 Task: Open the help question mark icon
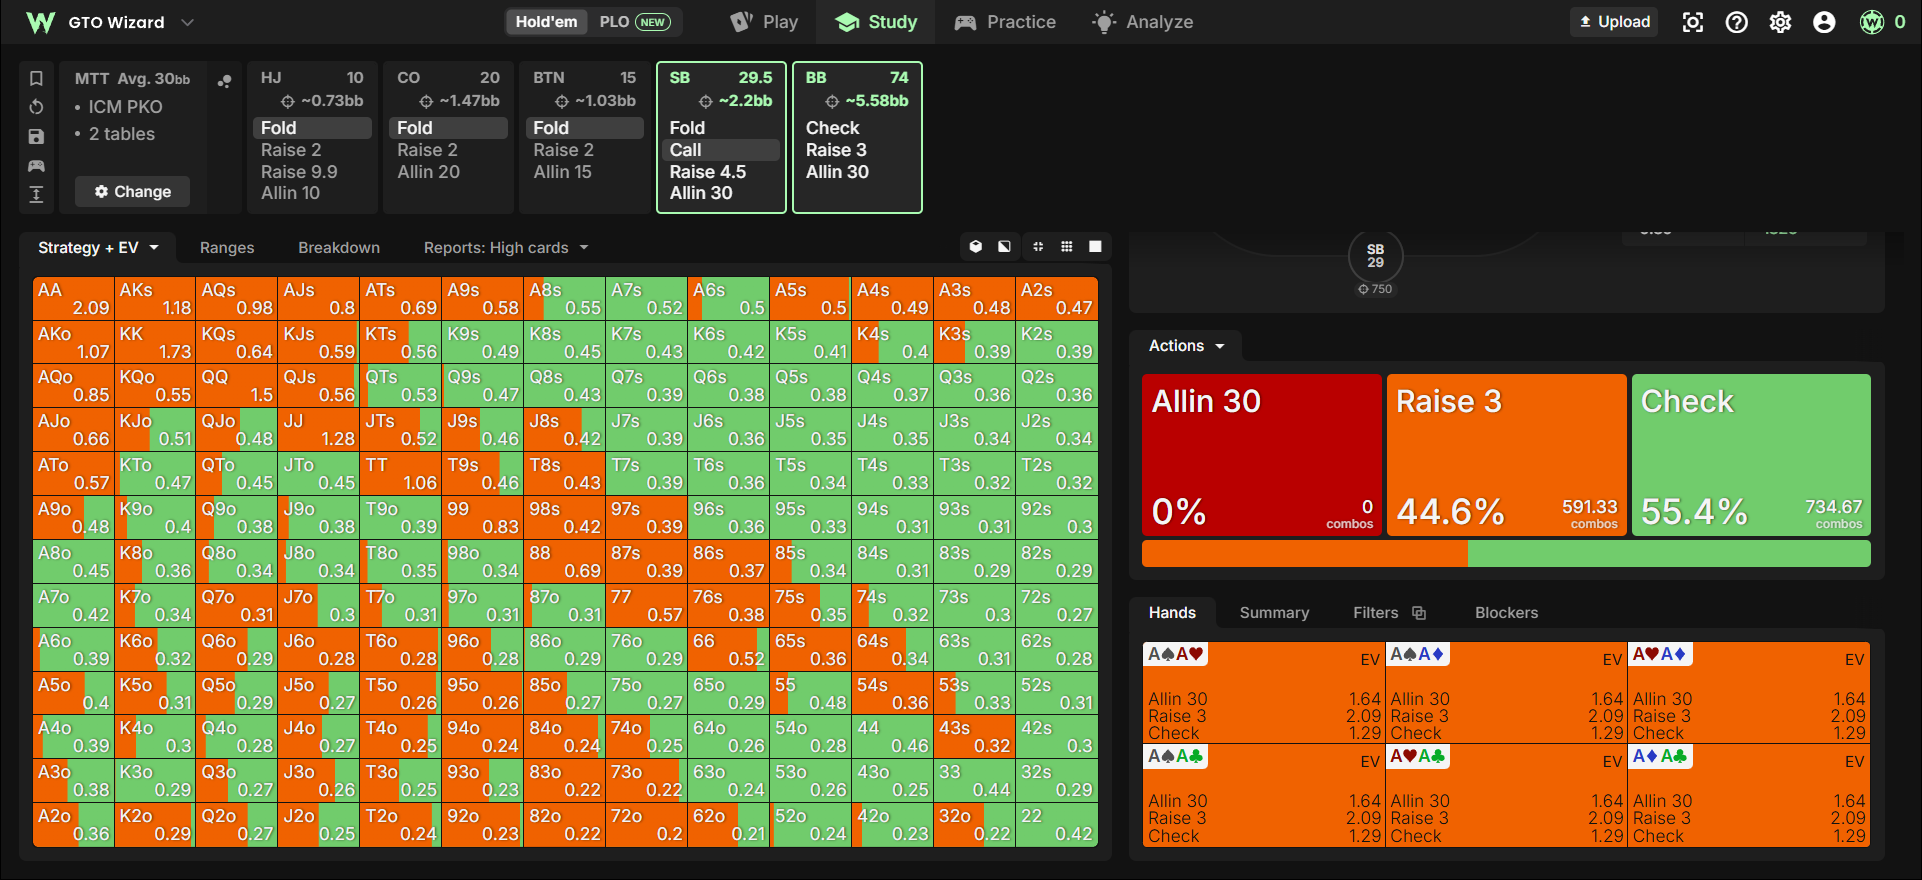[1737, 22]
